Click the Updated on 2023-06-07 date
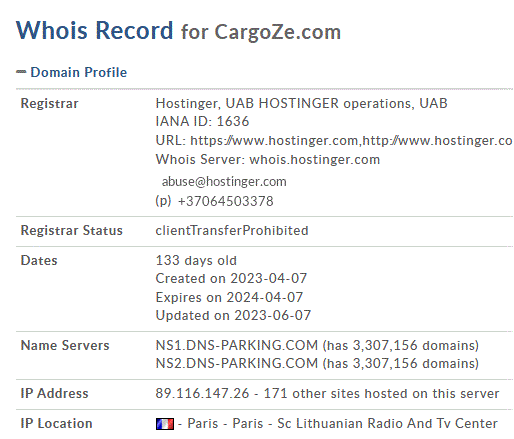Viewport: 514px width, 439px height. pyautogui.click(x=233, y=315)
